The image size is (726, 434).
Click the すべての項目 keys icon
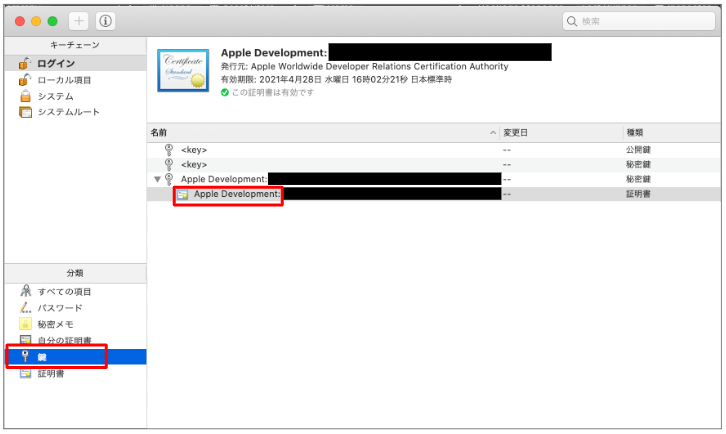click(26, 291)
